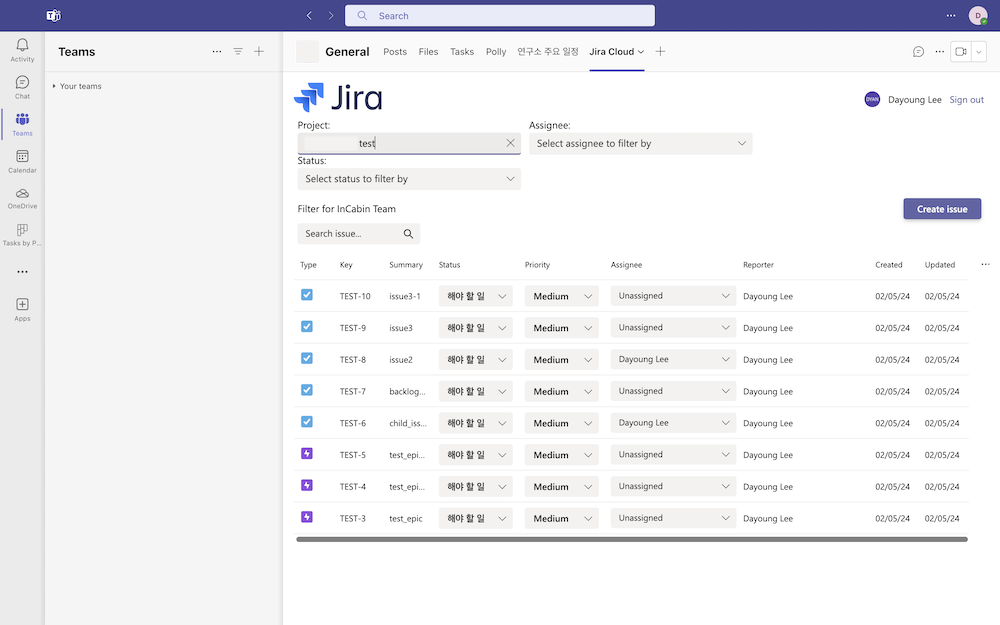This screenshot has height=625, width=1000.
Task: Open issue TEST-8 key
Action: (353, 360)
